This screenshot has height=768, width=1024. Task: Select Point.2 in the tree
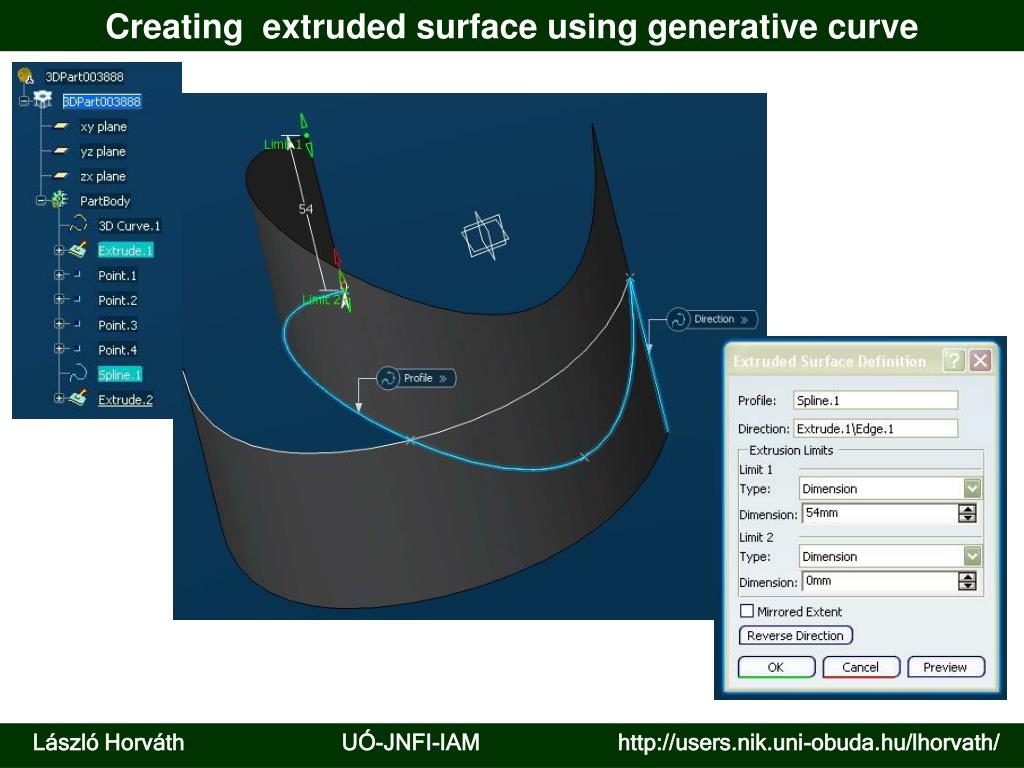[118, 300]
